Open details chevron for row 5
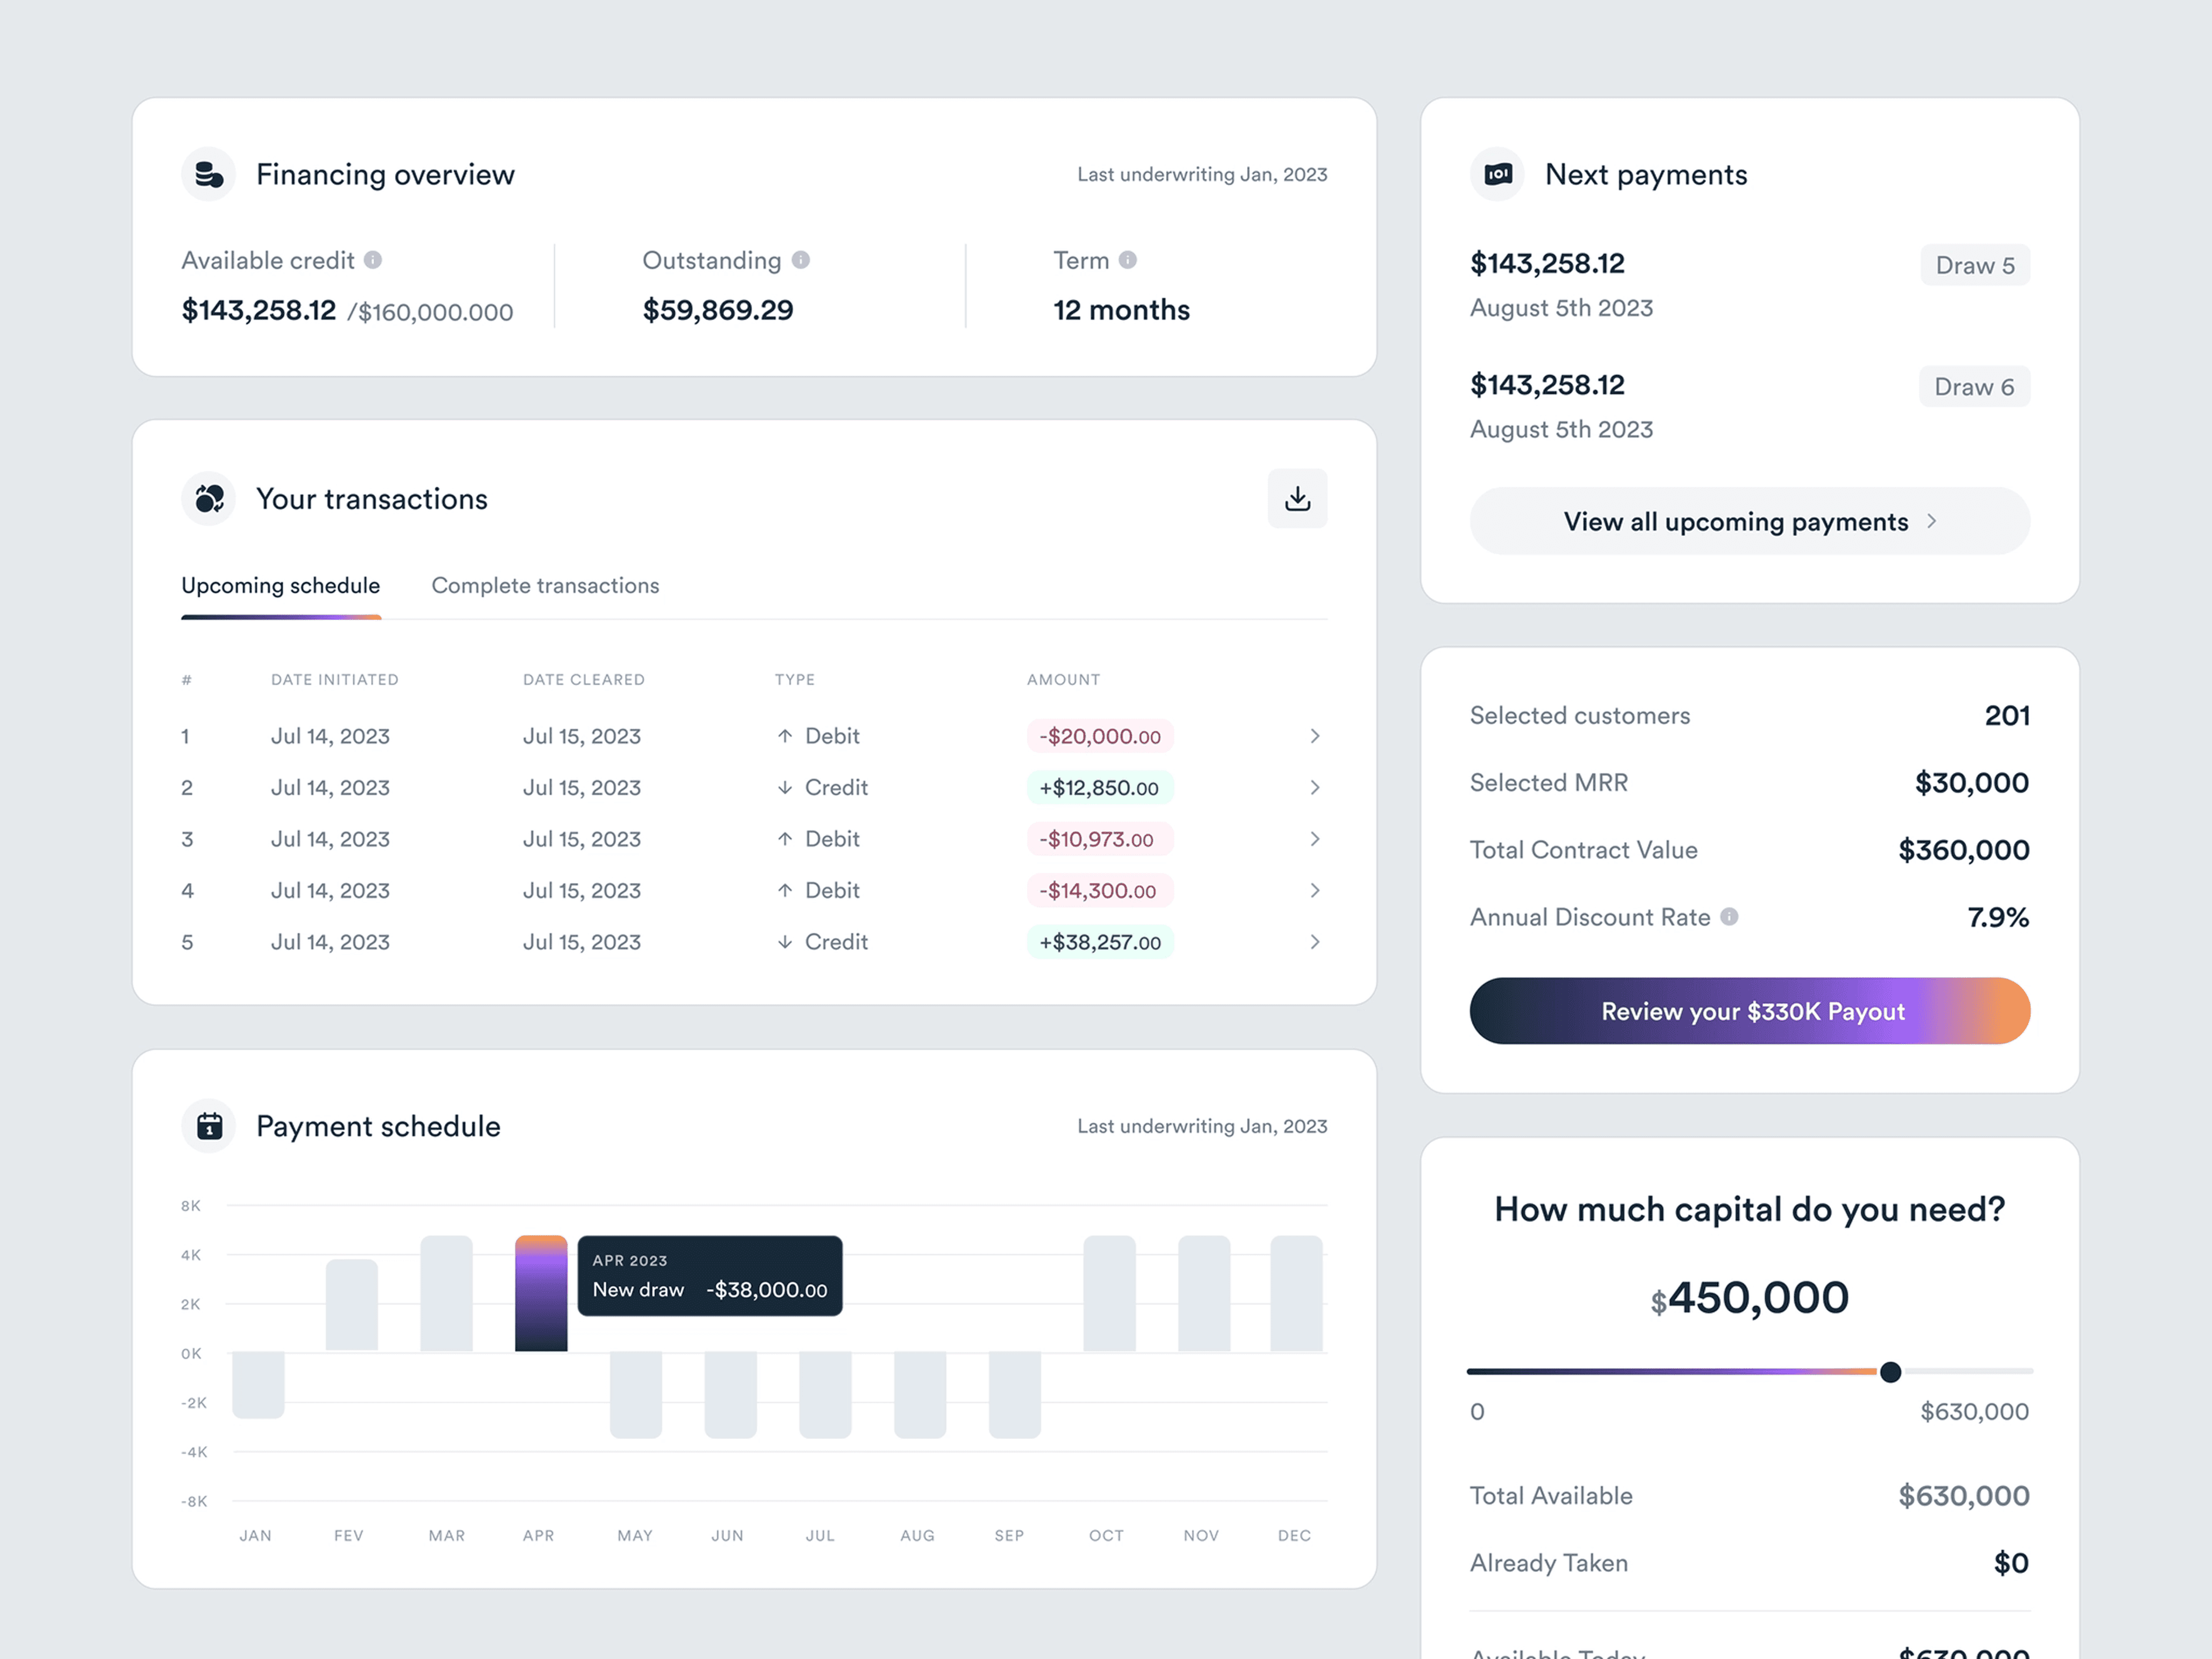The height and width of the screenshot is (1659, 2212). 1314,942
